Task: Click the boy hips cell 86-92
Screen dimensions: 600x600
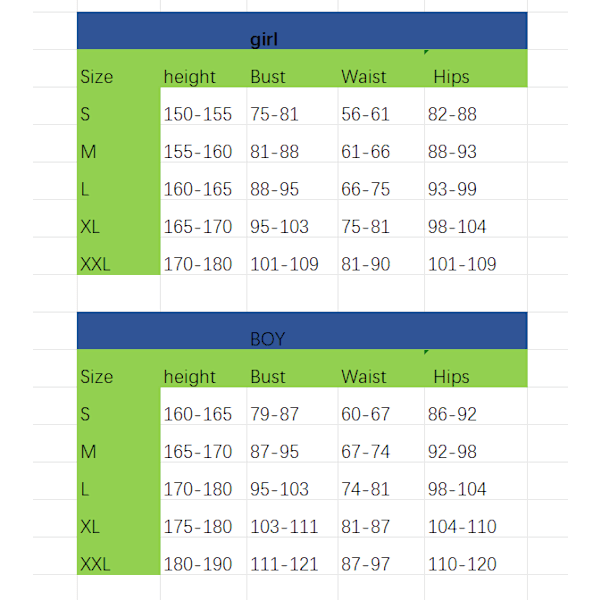Action: click(453, 414)
